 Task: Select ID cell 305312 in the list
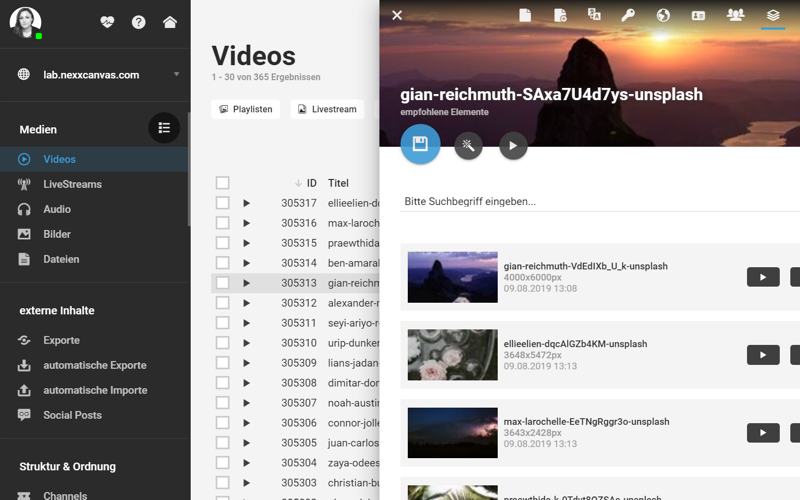(298, 303)
